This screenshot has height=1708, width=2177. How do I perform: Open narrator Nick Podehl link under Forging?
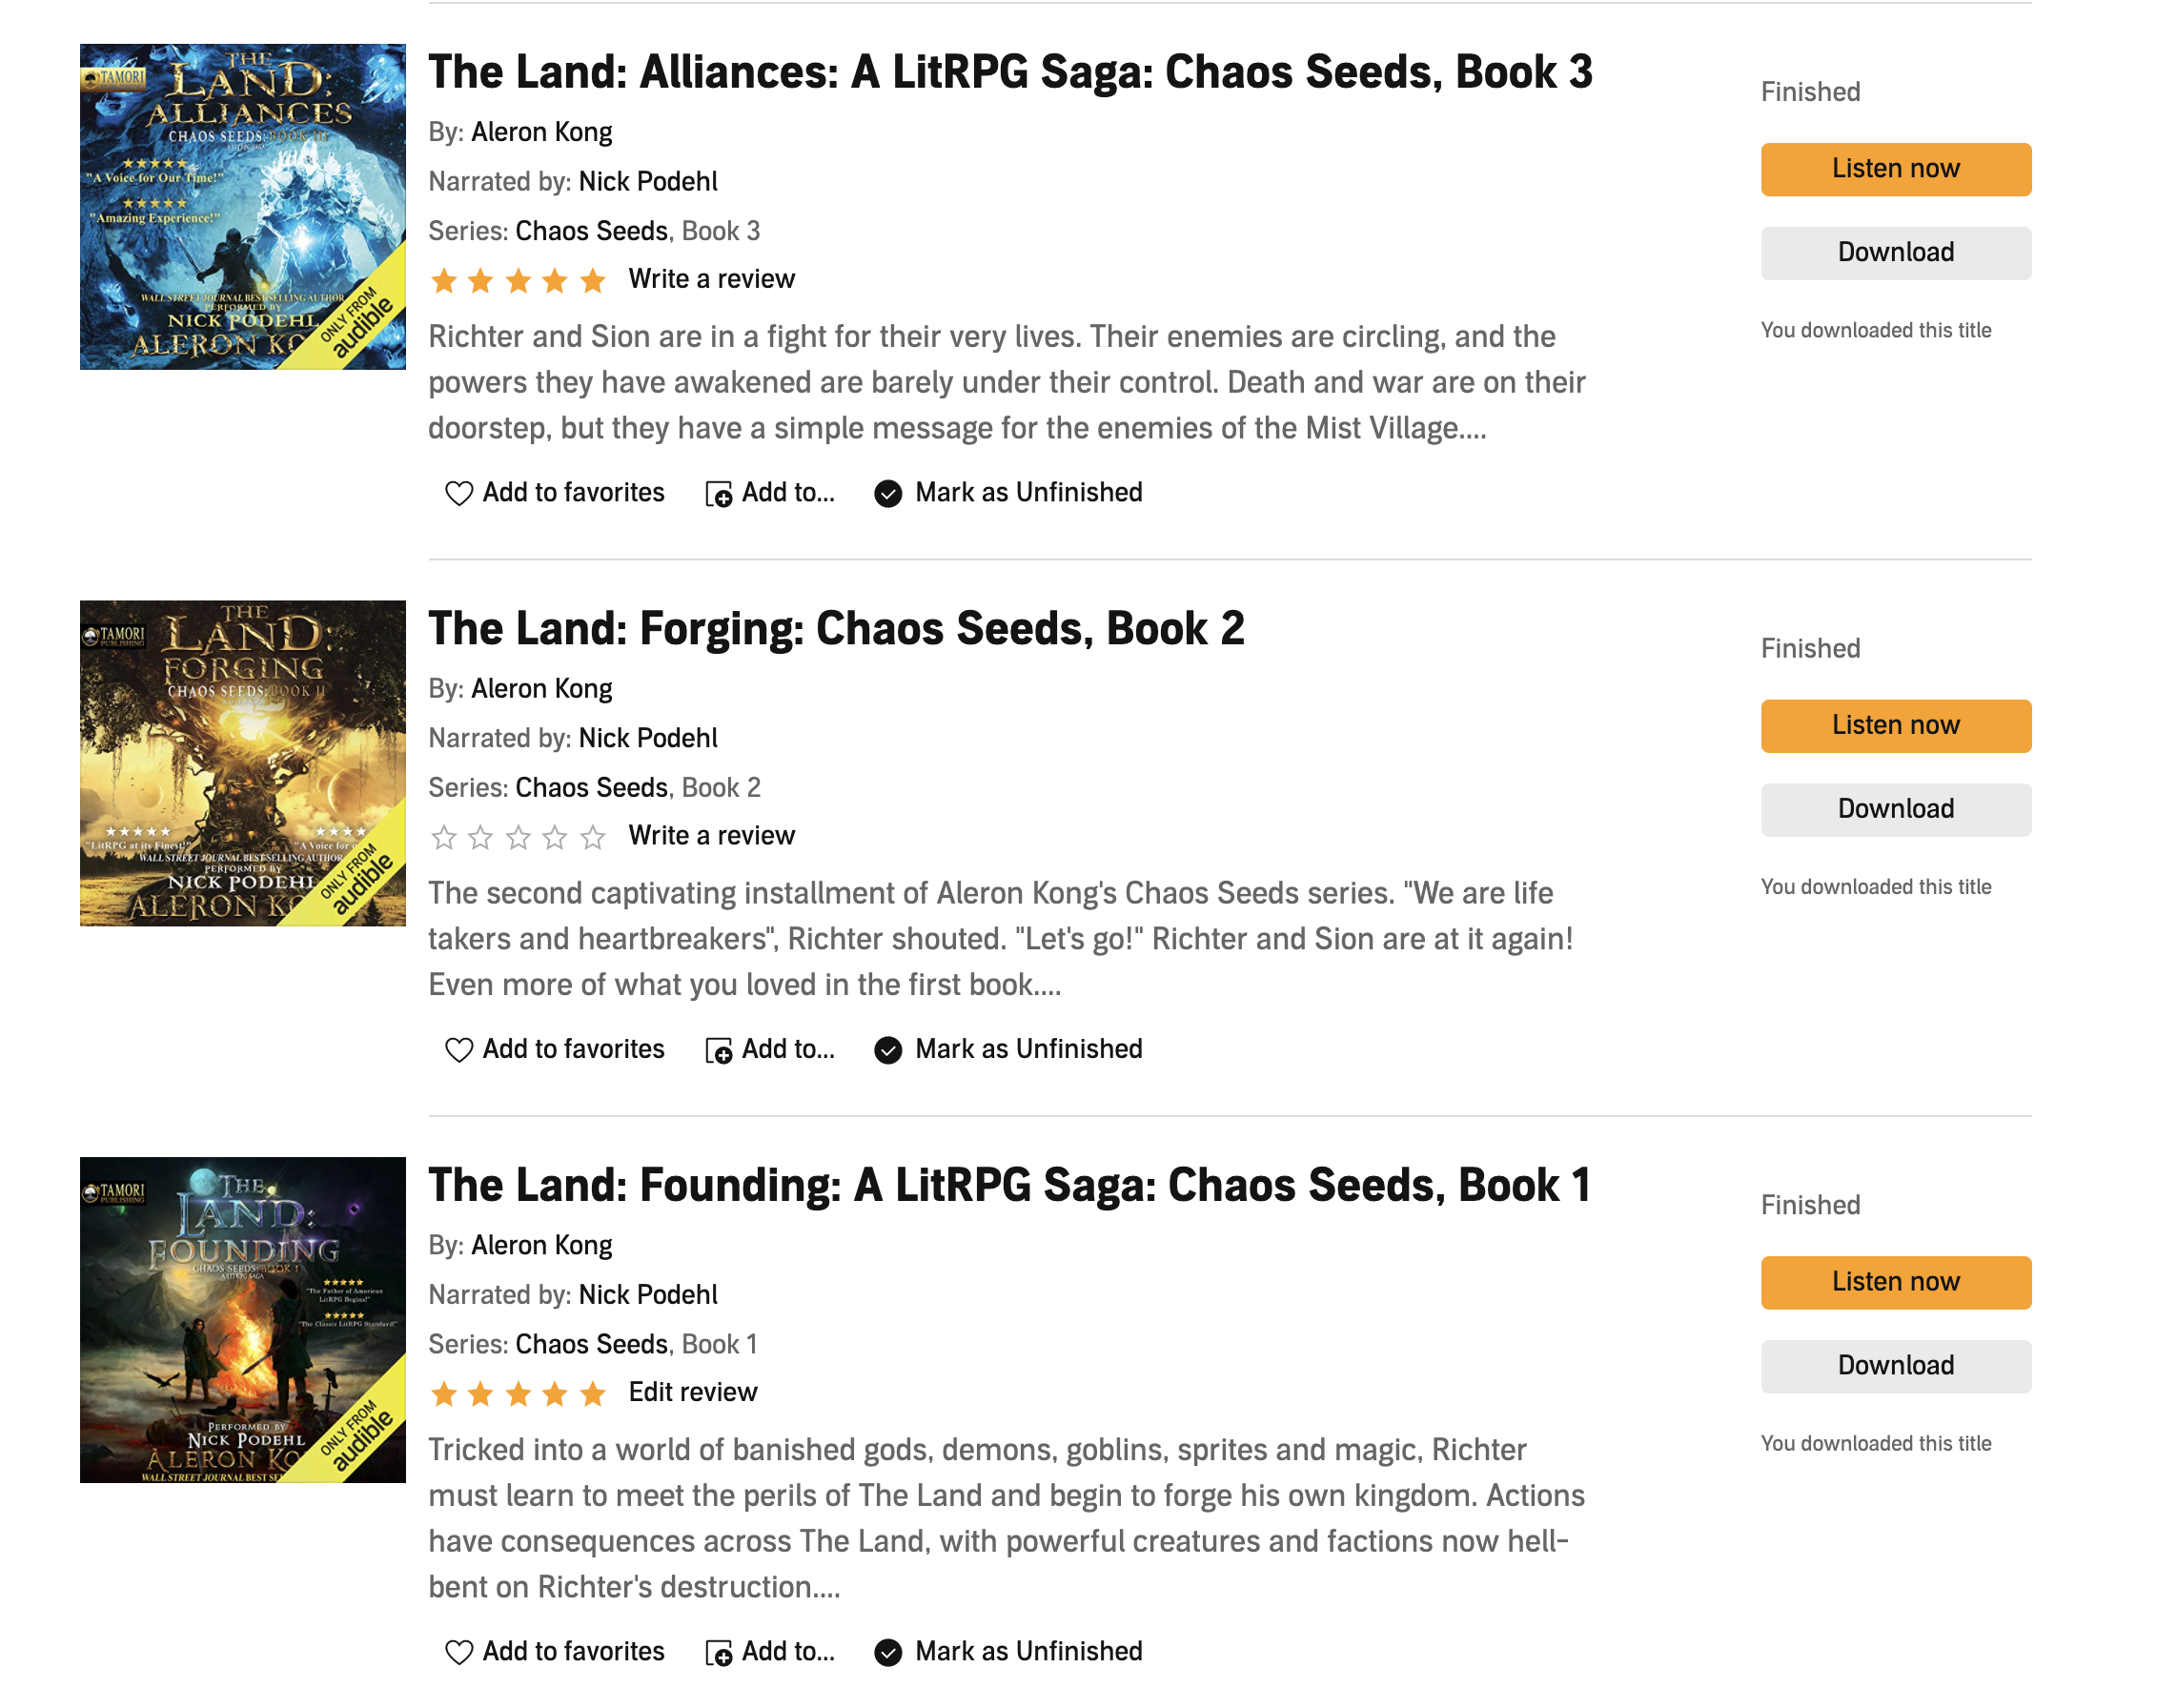pyautogui.click(x=648, y=738)
